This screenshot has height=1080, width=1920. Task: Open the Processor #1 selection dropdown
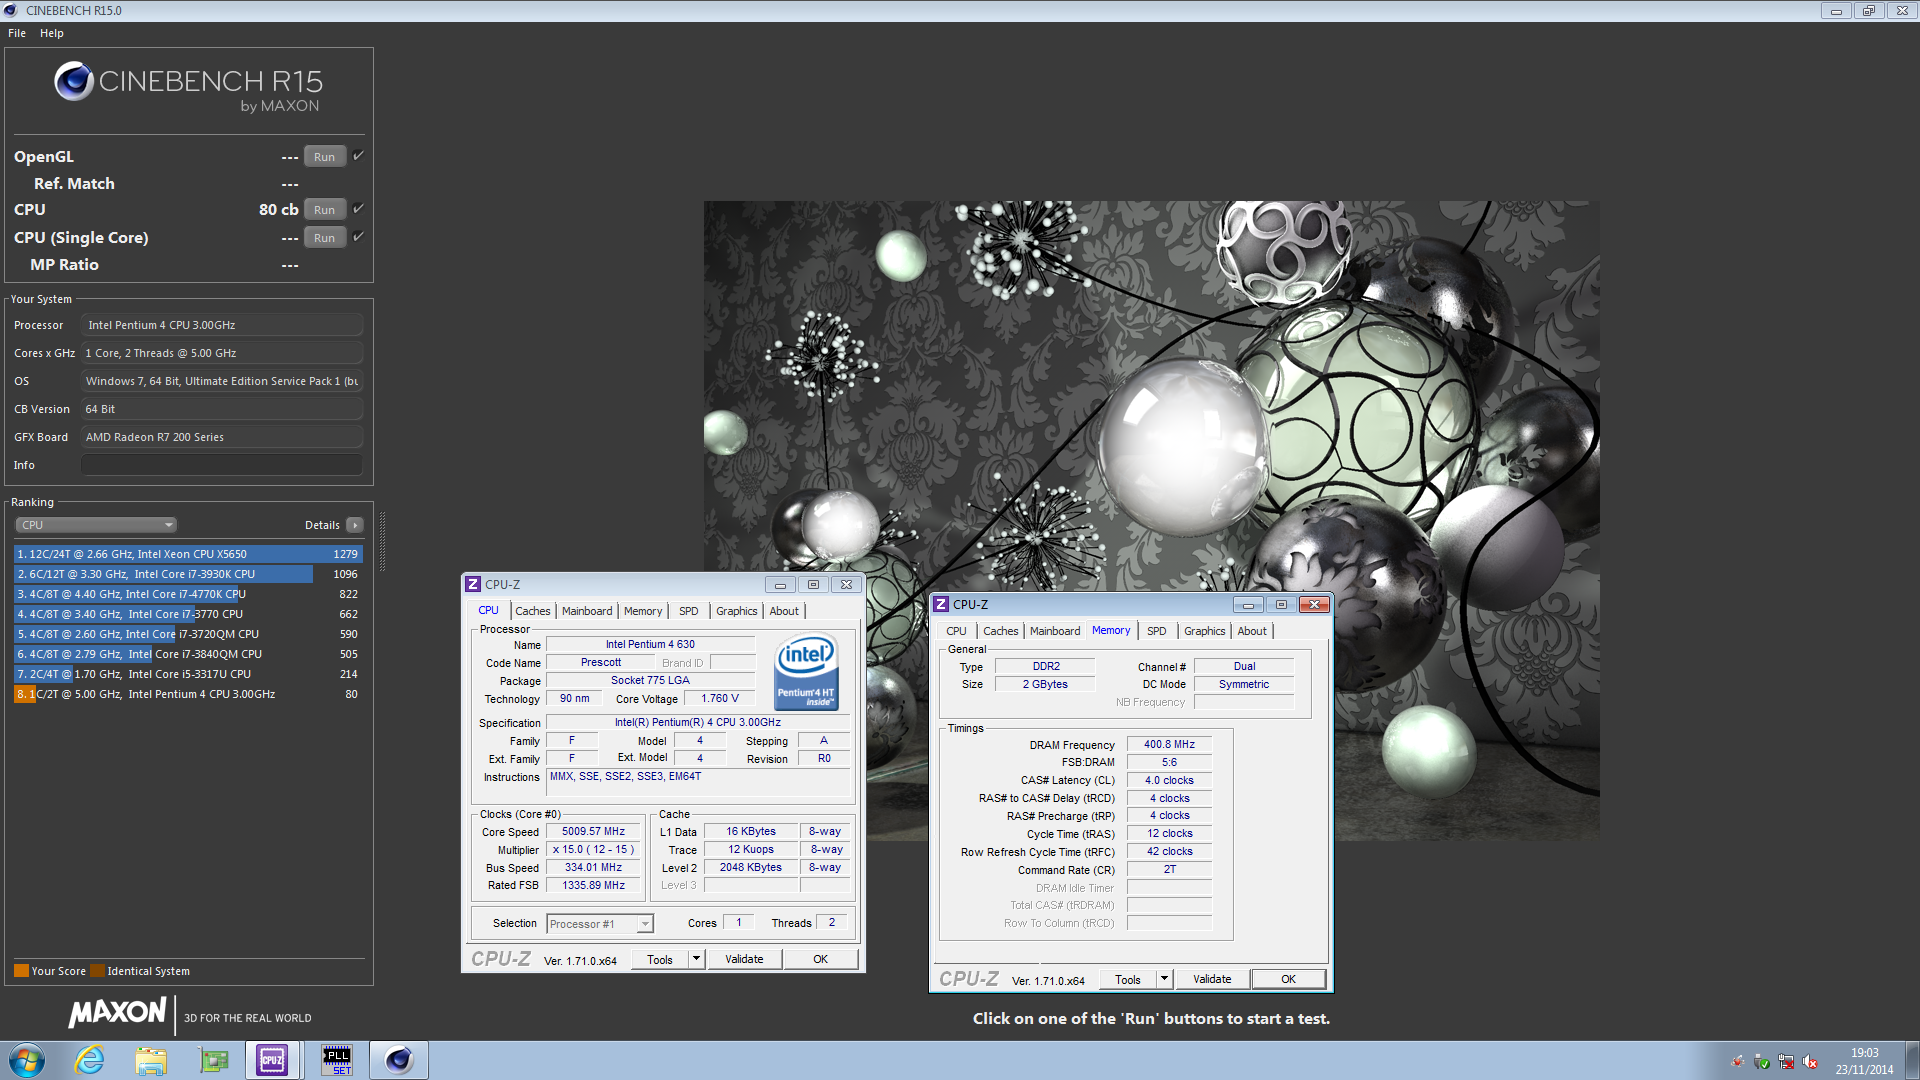click(600, 924)
